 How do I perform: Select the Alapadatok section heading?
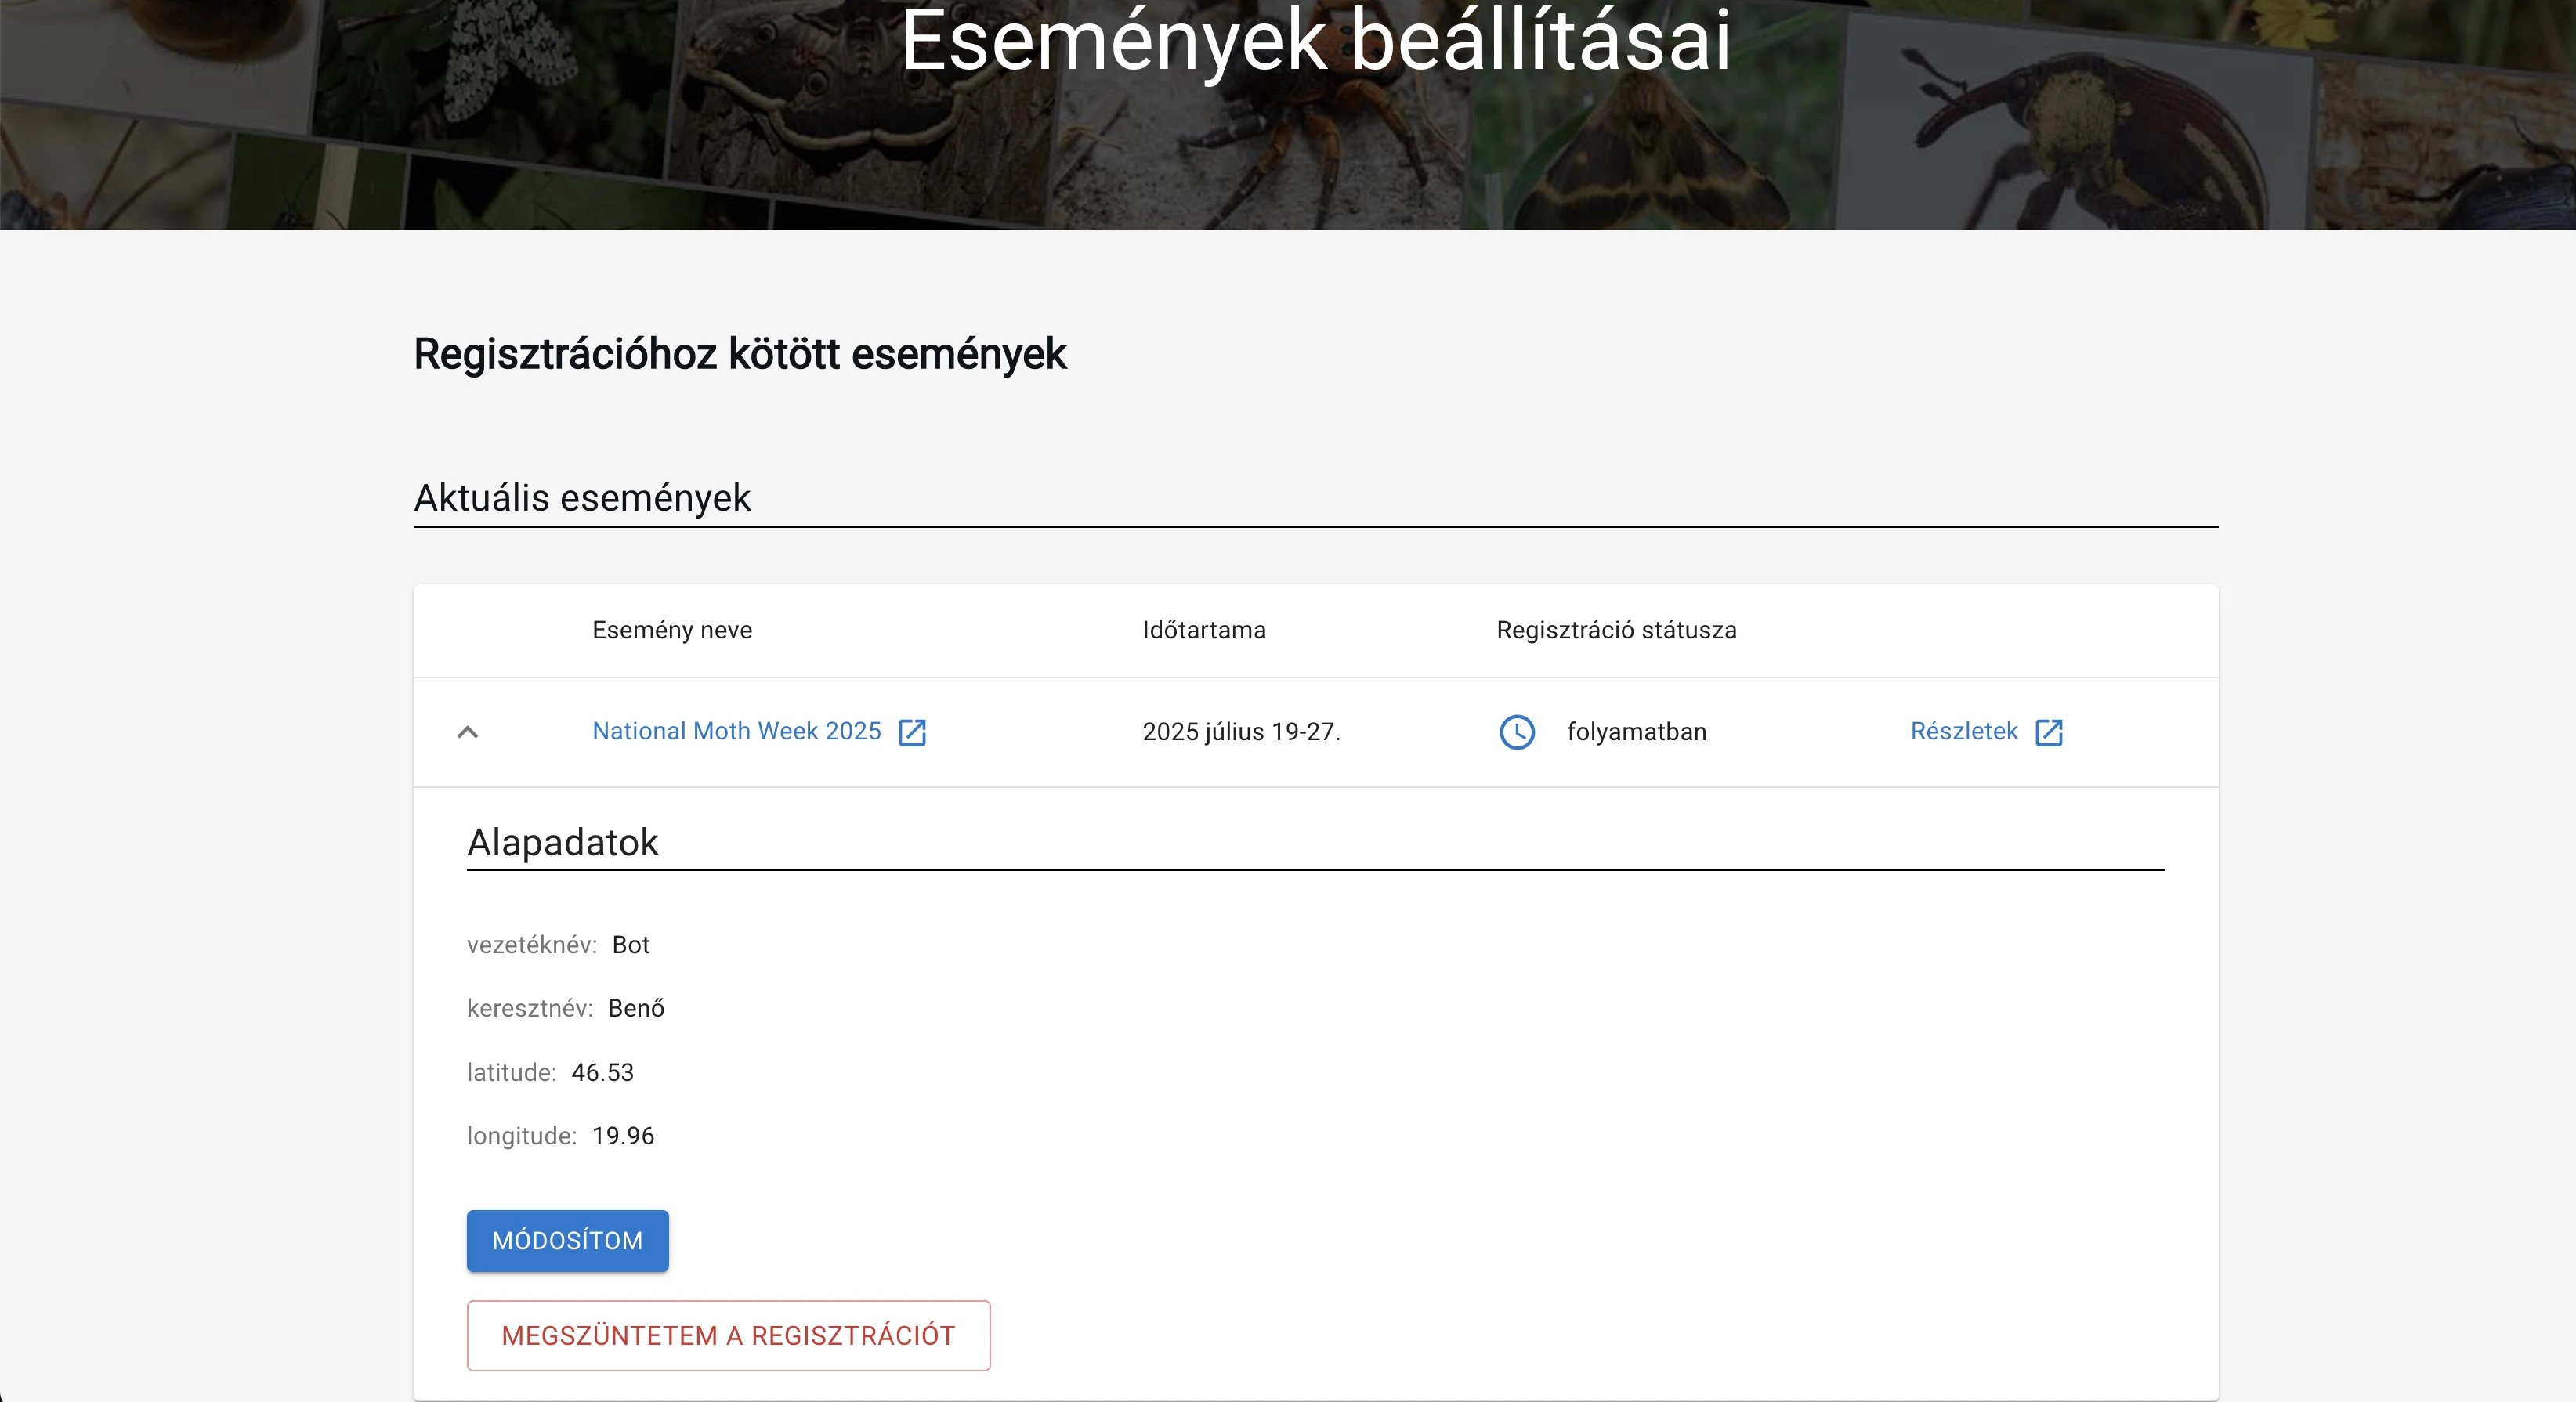562,842
